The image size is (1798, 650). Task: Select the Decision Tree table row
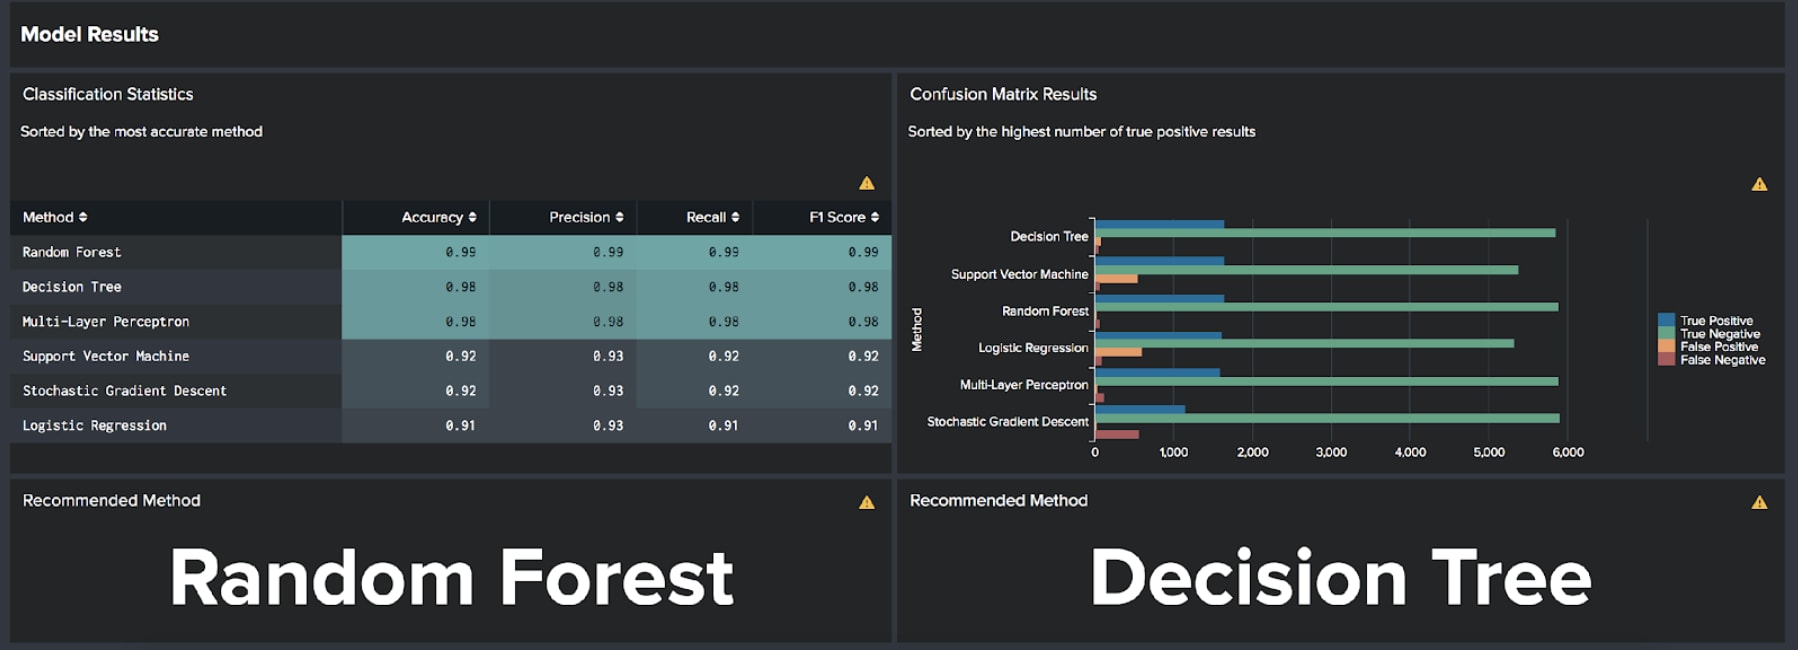click(x=450, y=287)
